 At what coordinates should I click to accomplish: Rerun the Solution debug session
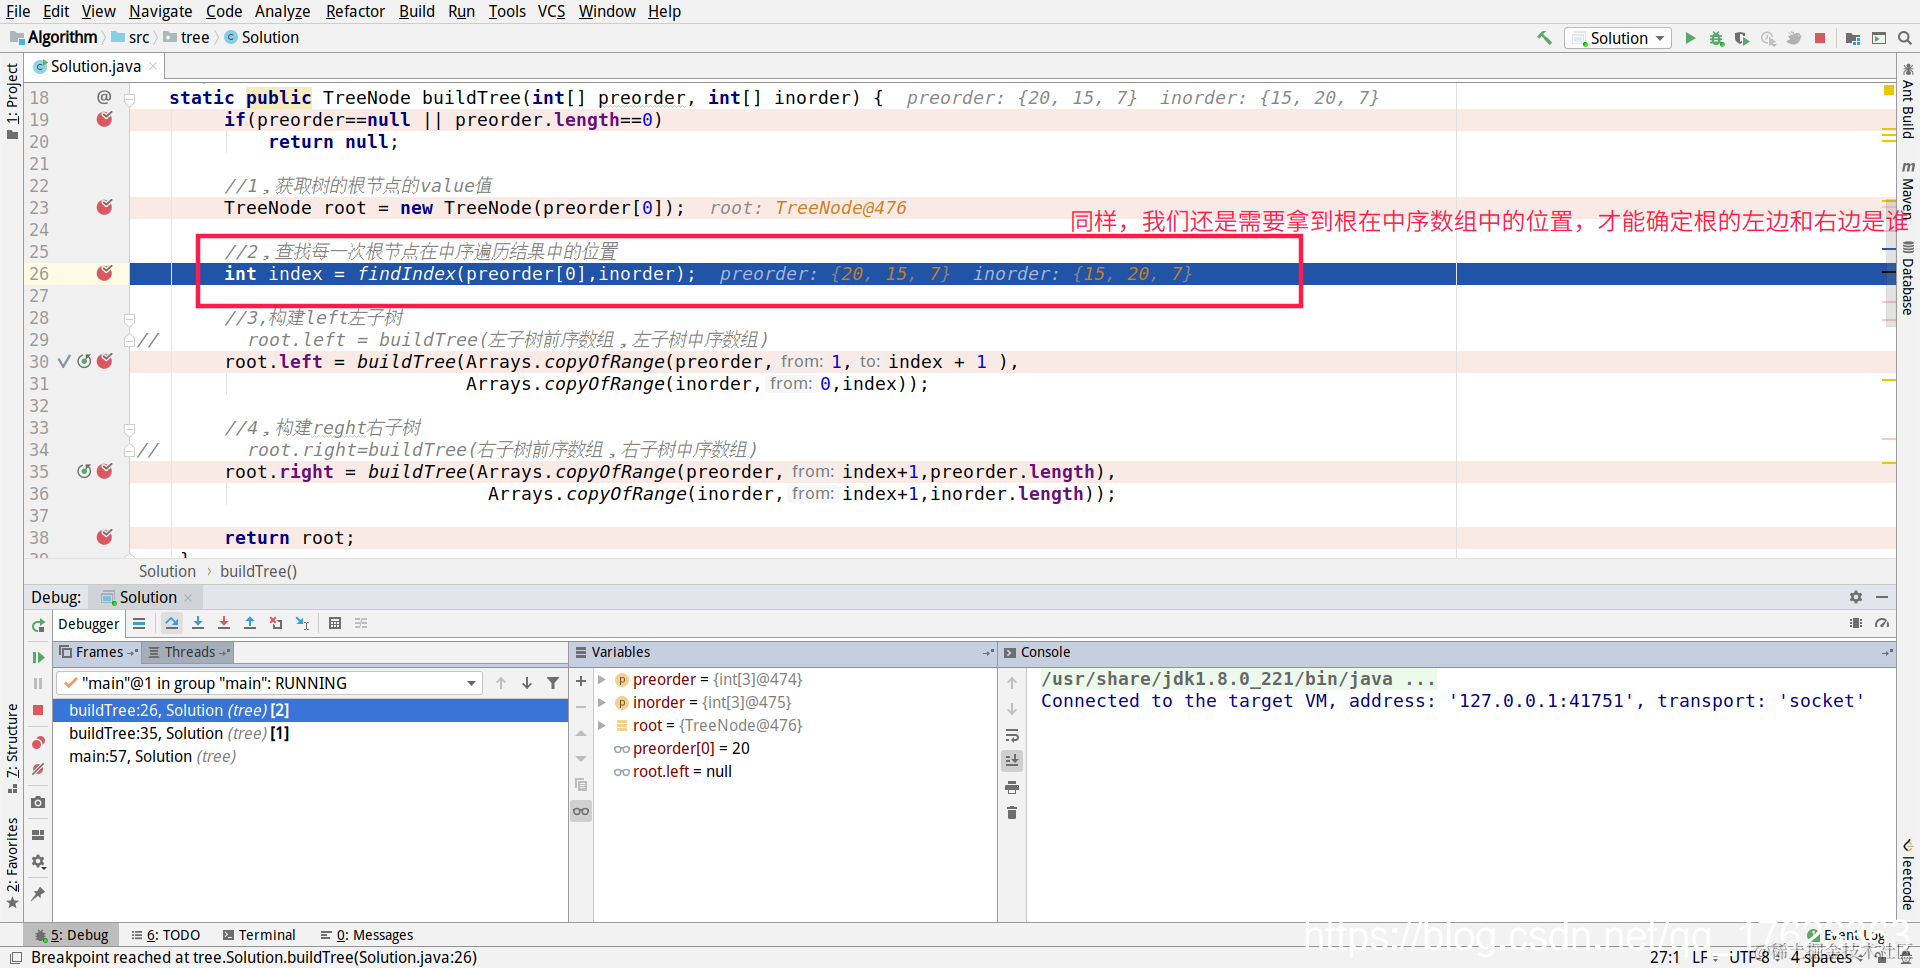[38, 625]
